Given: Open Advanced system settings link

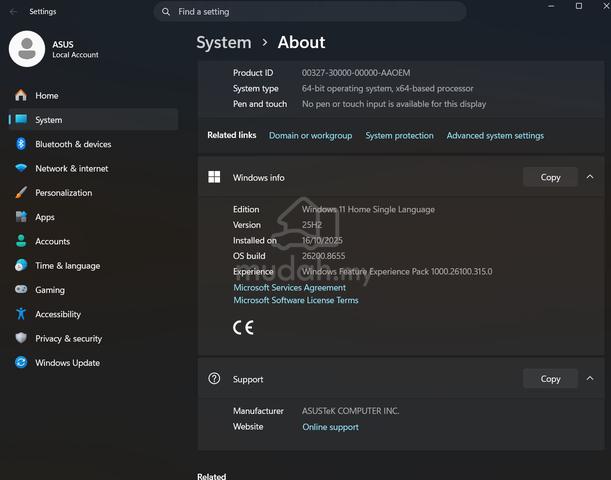Looking at the screenshot, I should coord(495,136).
